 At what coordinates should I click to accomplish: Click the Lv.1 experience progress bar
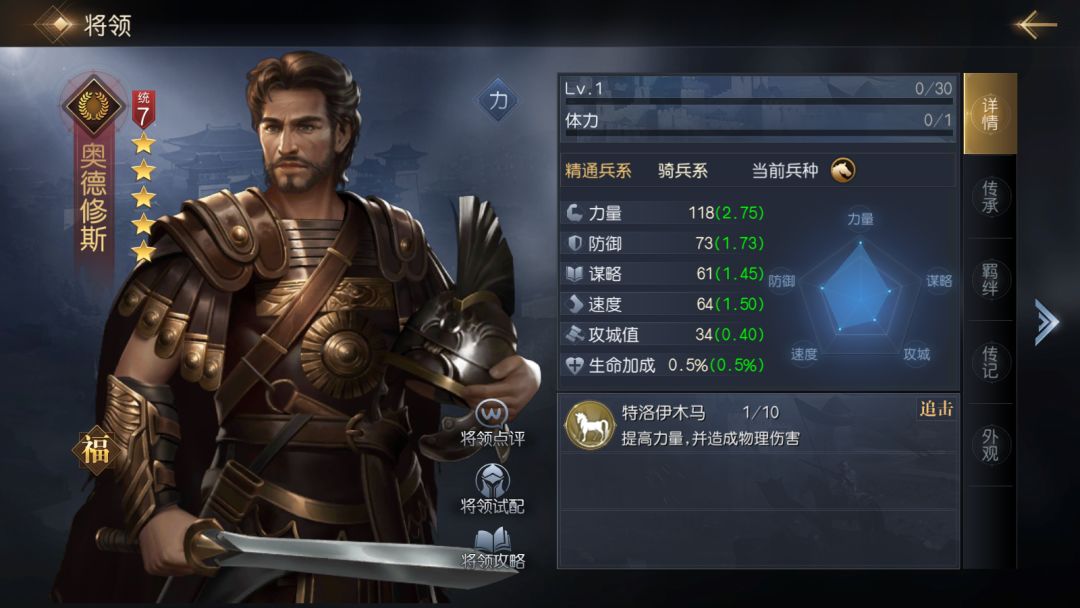click(x=758, y=90)
